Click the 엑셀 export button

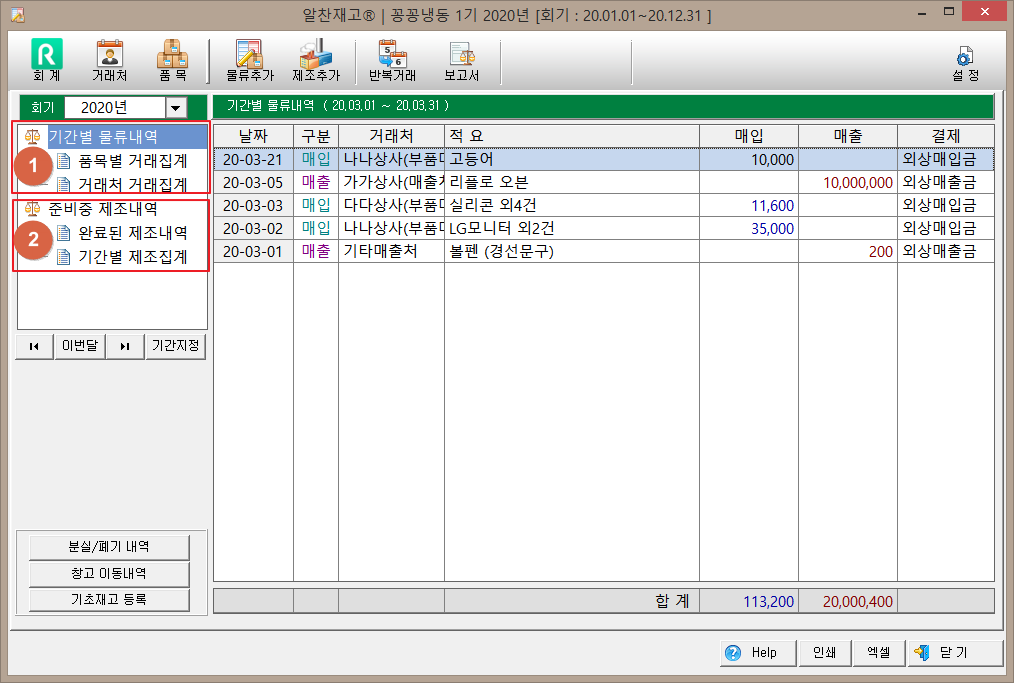point(878,653)
